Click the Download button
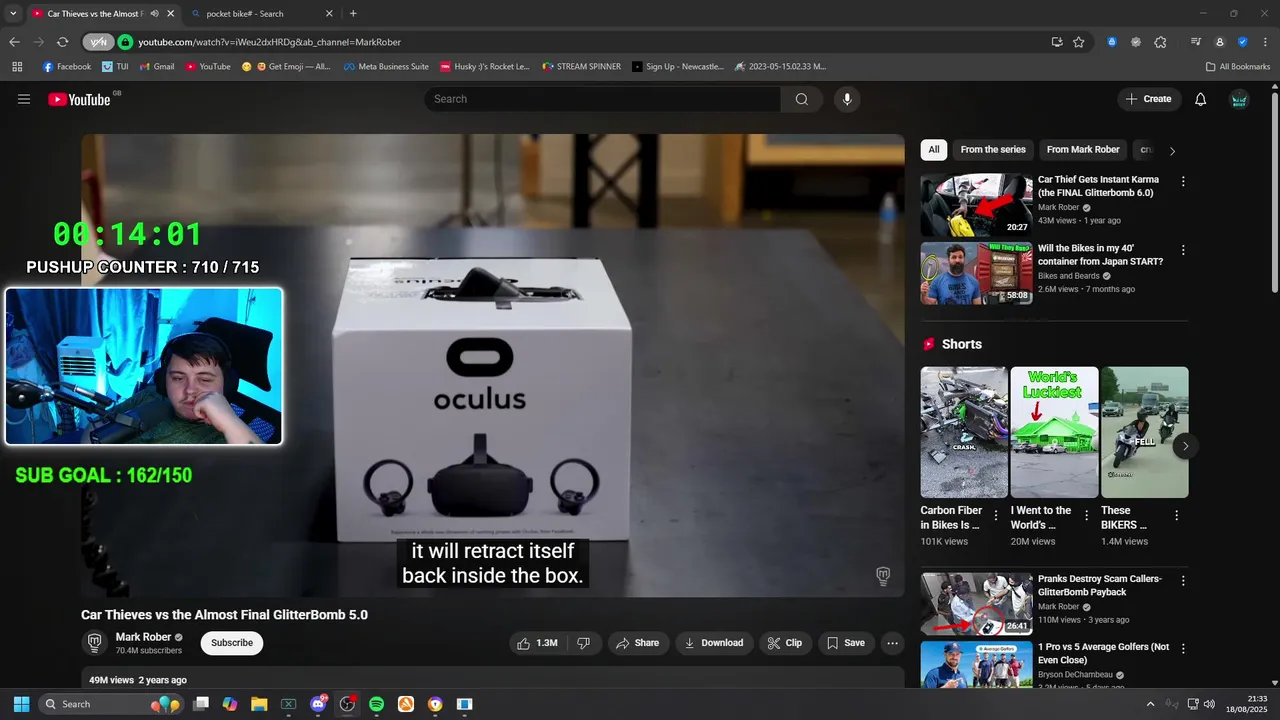 click(713, 643)
